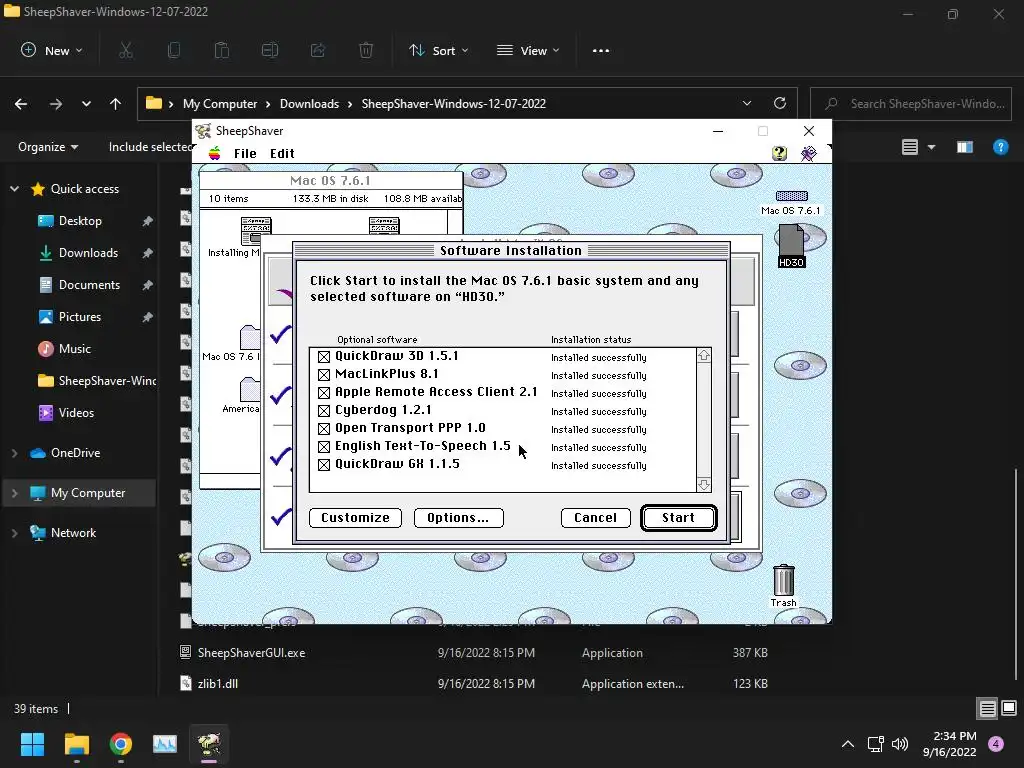The width and height of the screenshot is (1024, 768).
Task: Uncheck Cyberdog 1.2.1 checkbox
Action: coord(324,411)
